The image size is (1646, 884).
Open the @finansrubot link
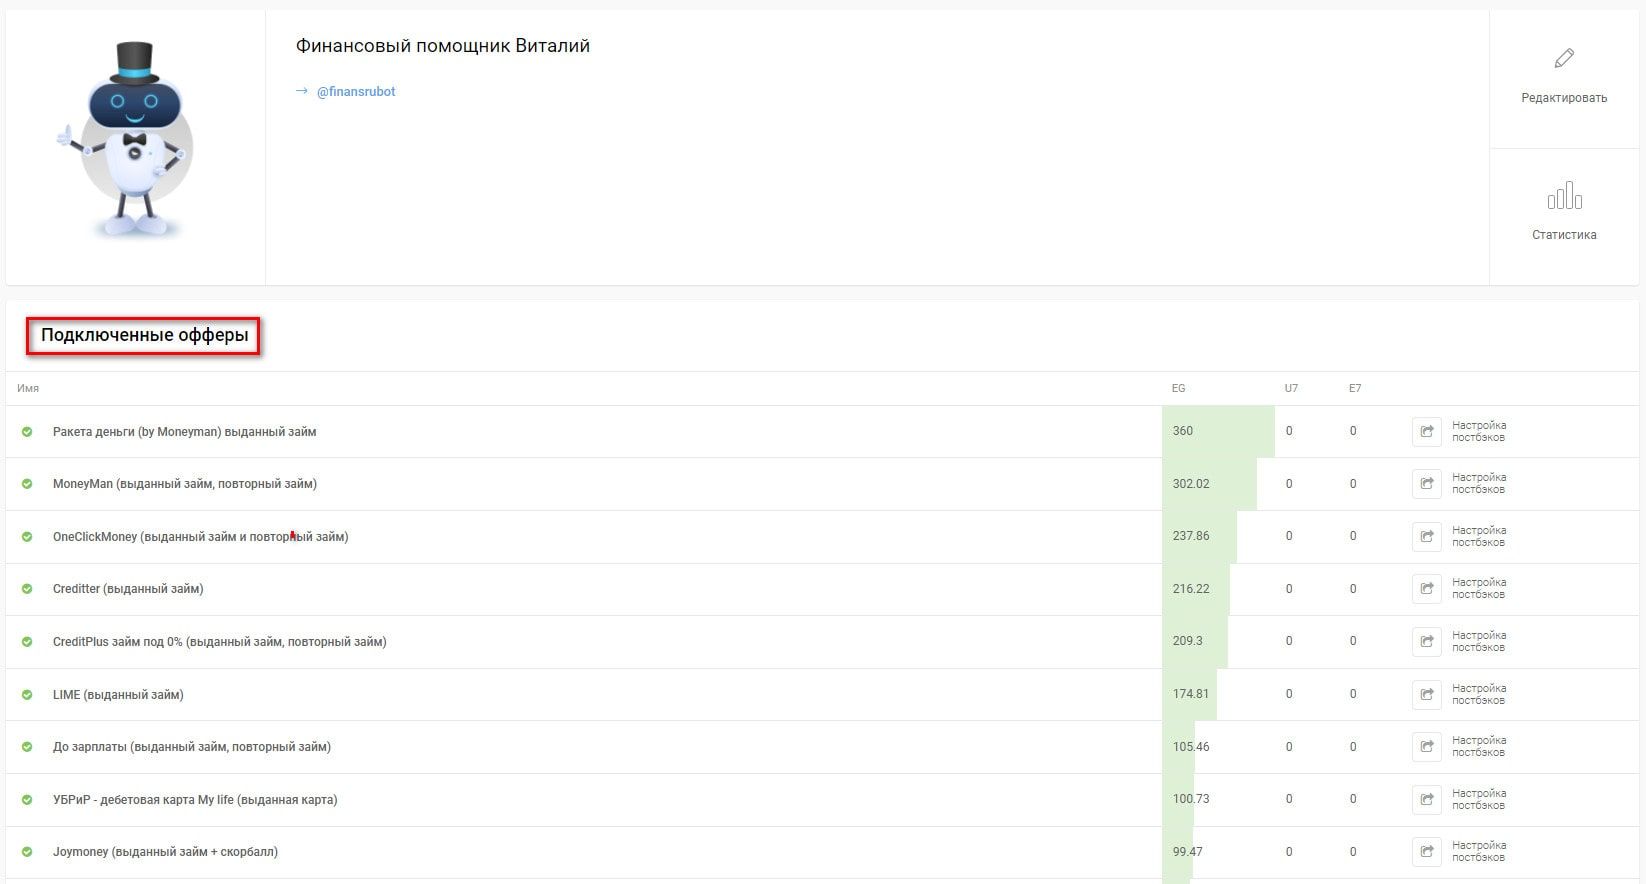(355, 91)
